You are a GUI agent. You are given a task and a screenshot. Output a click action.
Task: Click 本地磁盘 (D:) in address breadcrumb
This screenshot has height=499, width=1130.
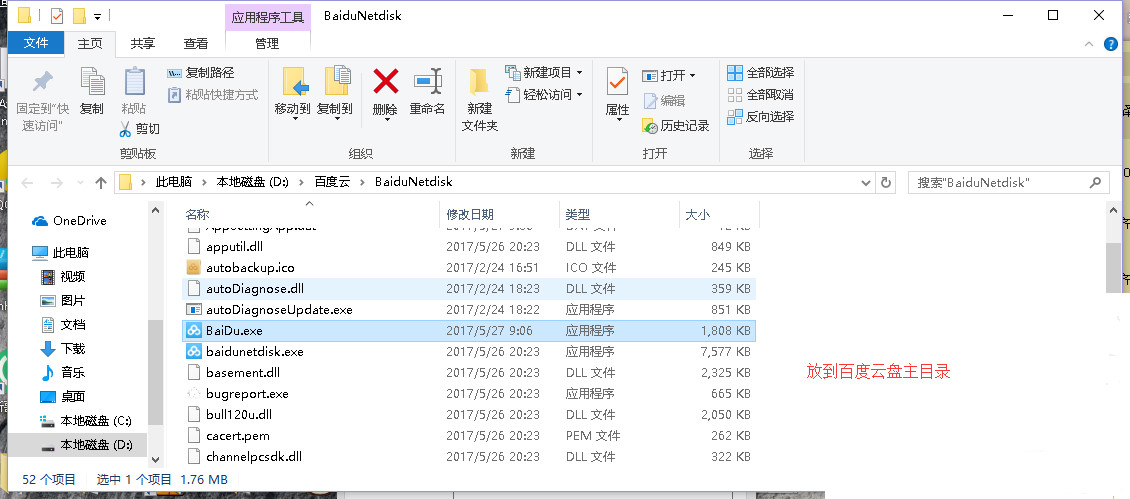coord(252,182)
